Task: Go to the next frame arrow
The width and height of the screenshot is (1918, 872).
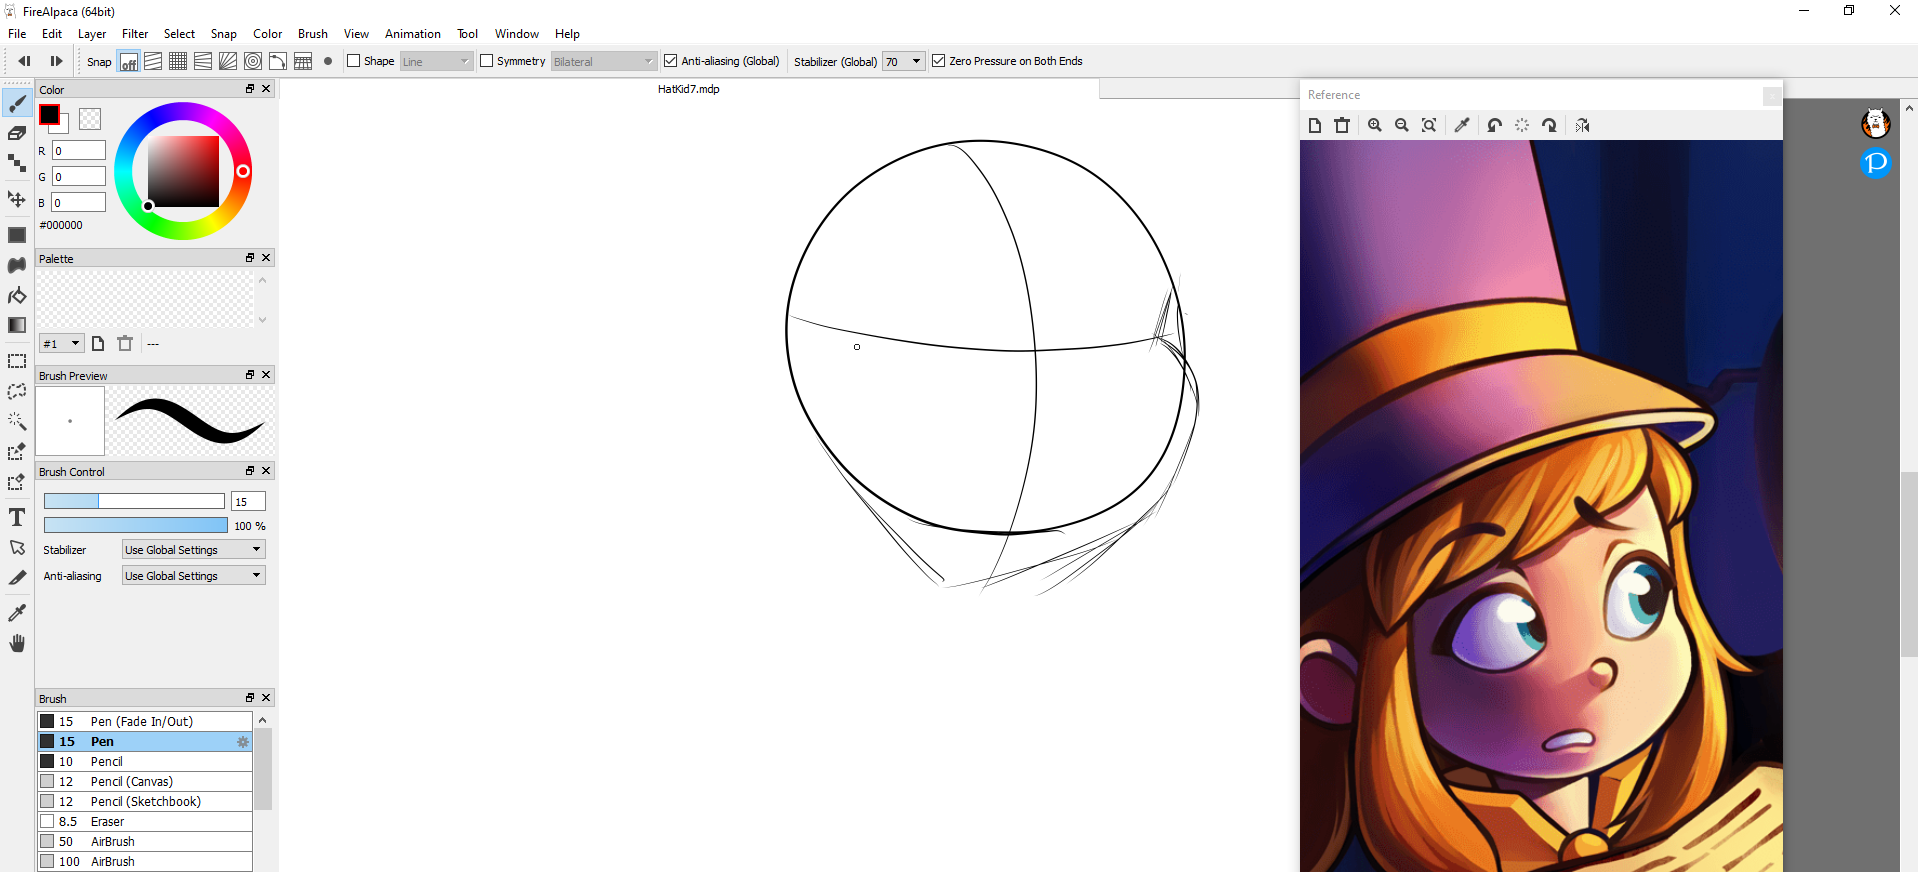Action: click(56, 61)
